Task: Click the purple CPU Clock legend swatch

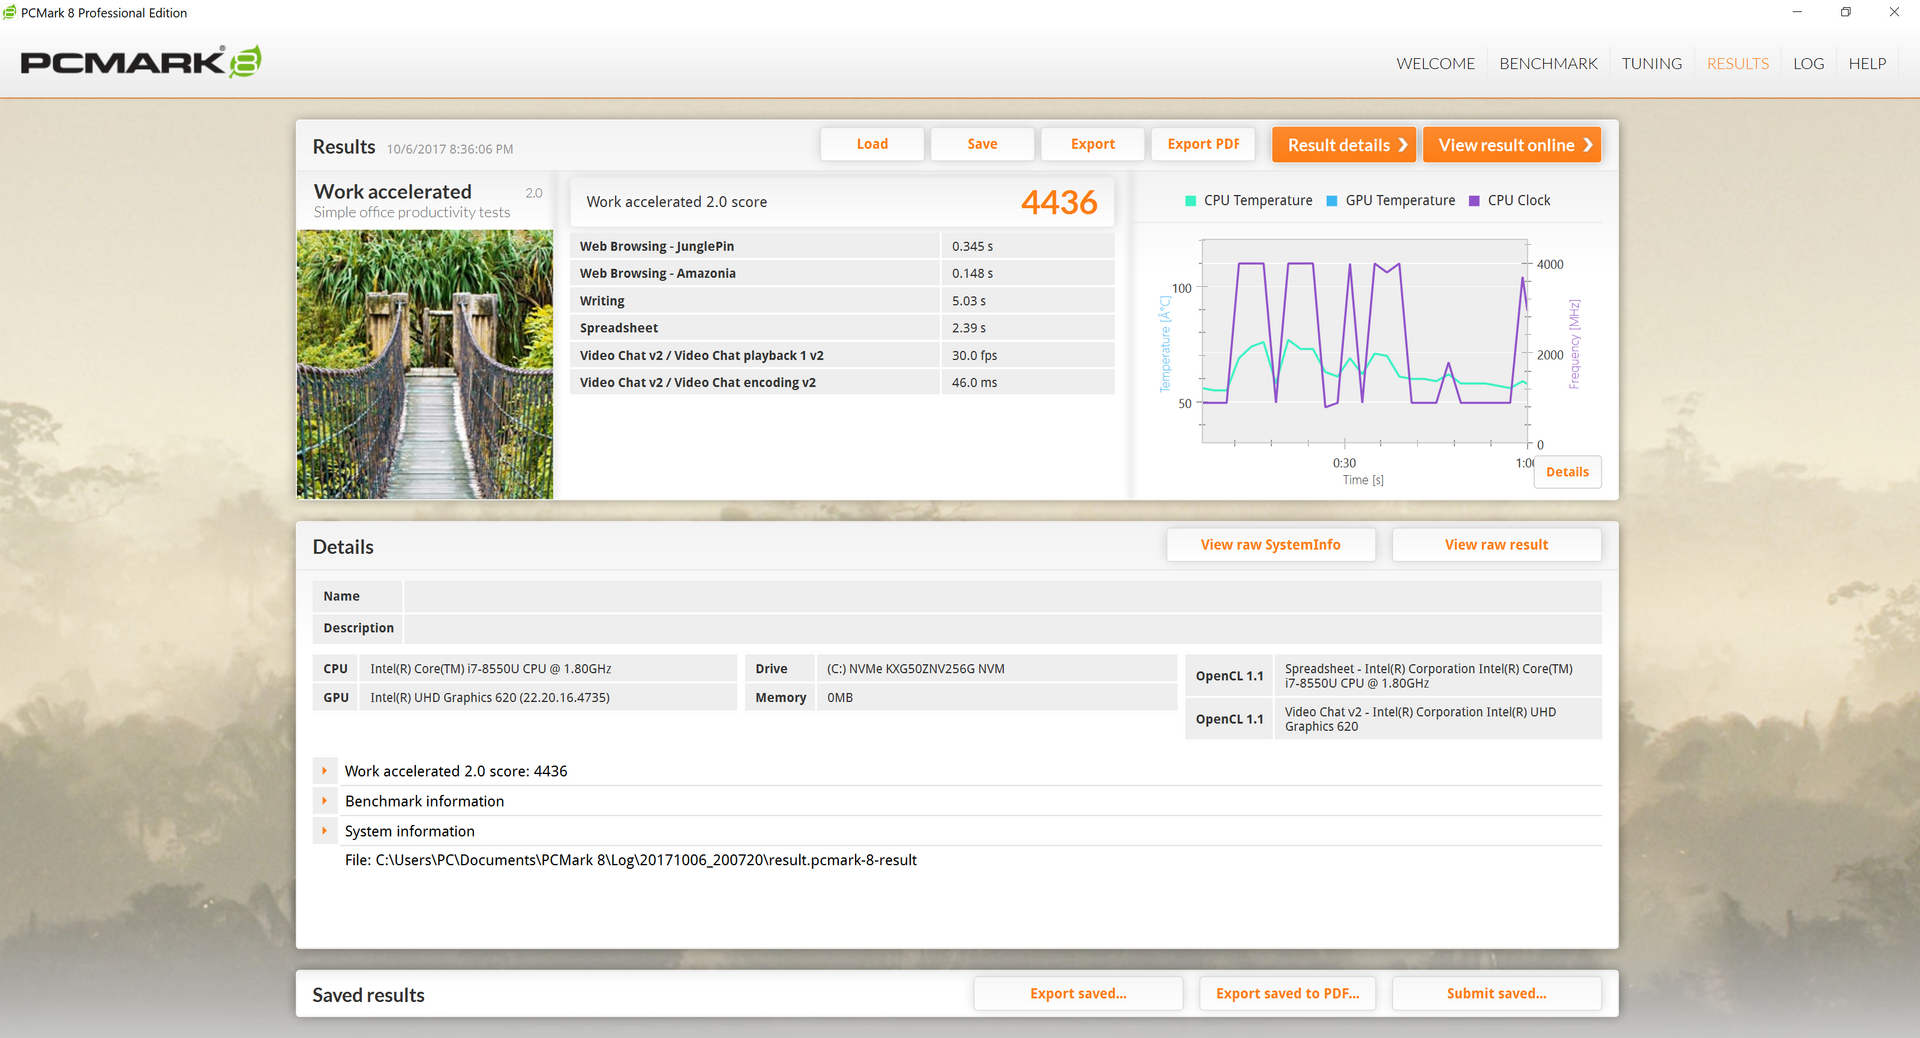Action: pyautogui.click(x=1473, y=201)
